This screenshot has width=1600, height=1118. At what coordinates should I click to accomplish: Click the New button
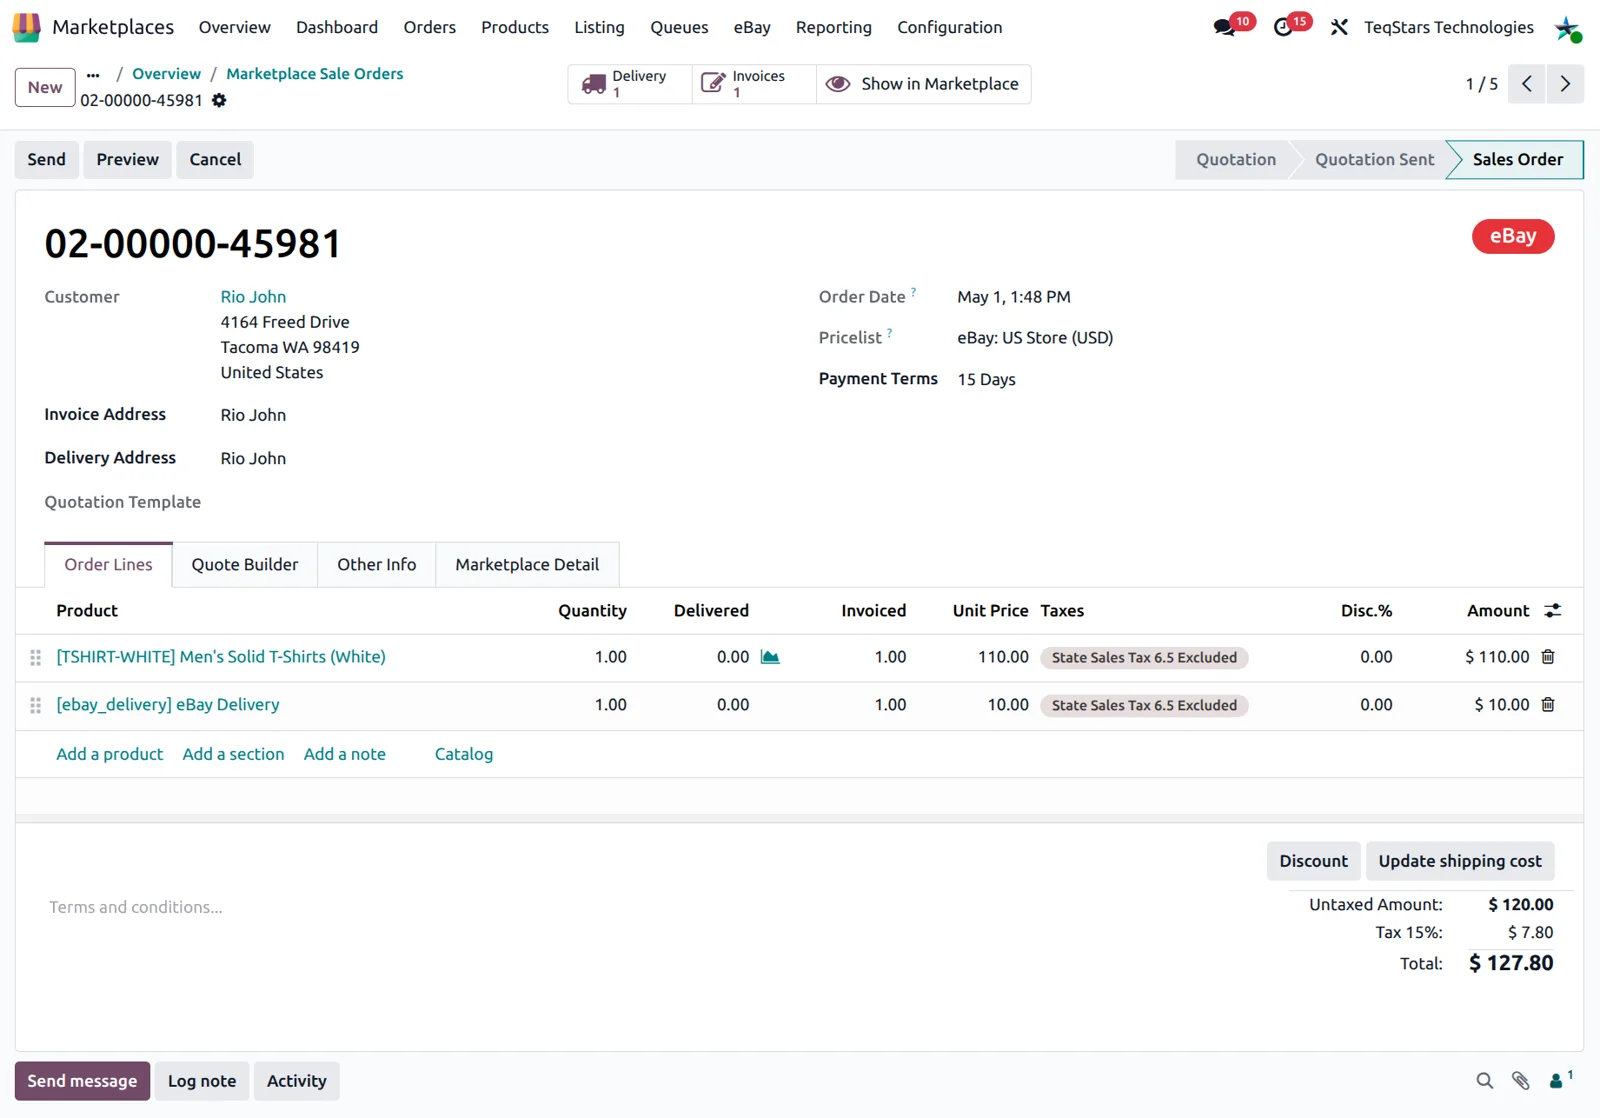pyautogui.click(x=45, y=87)
